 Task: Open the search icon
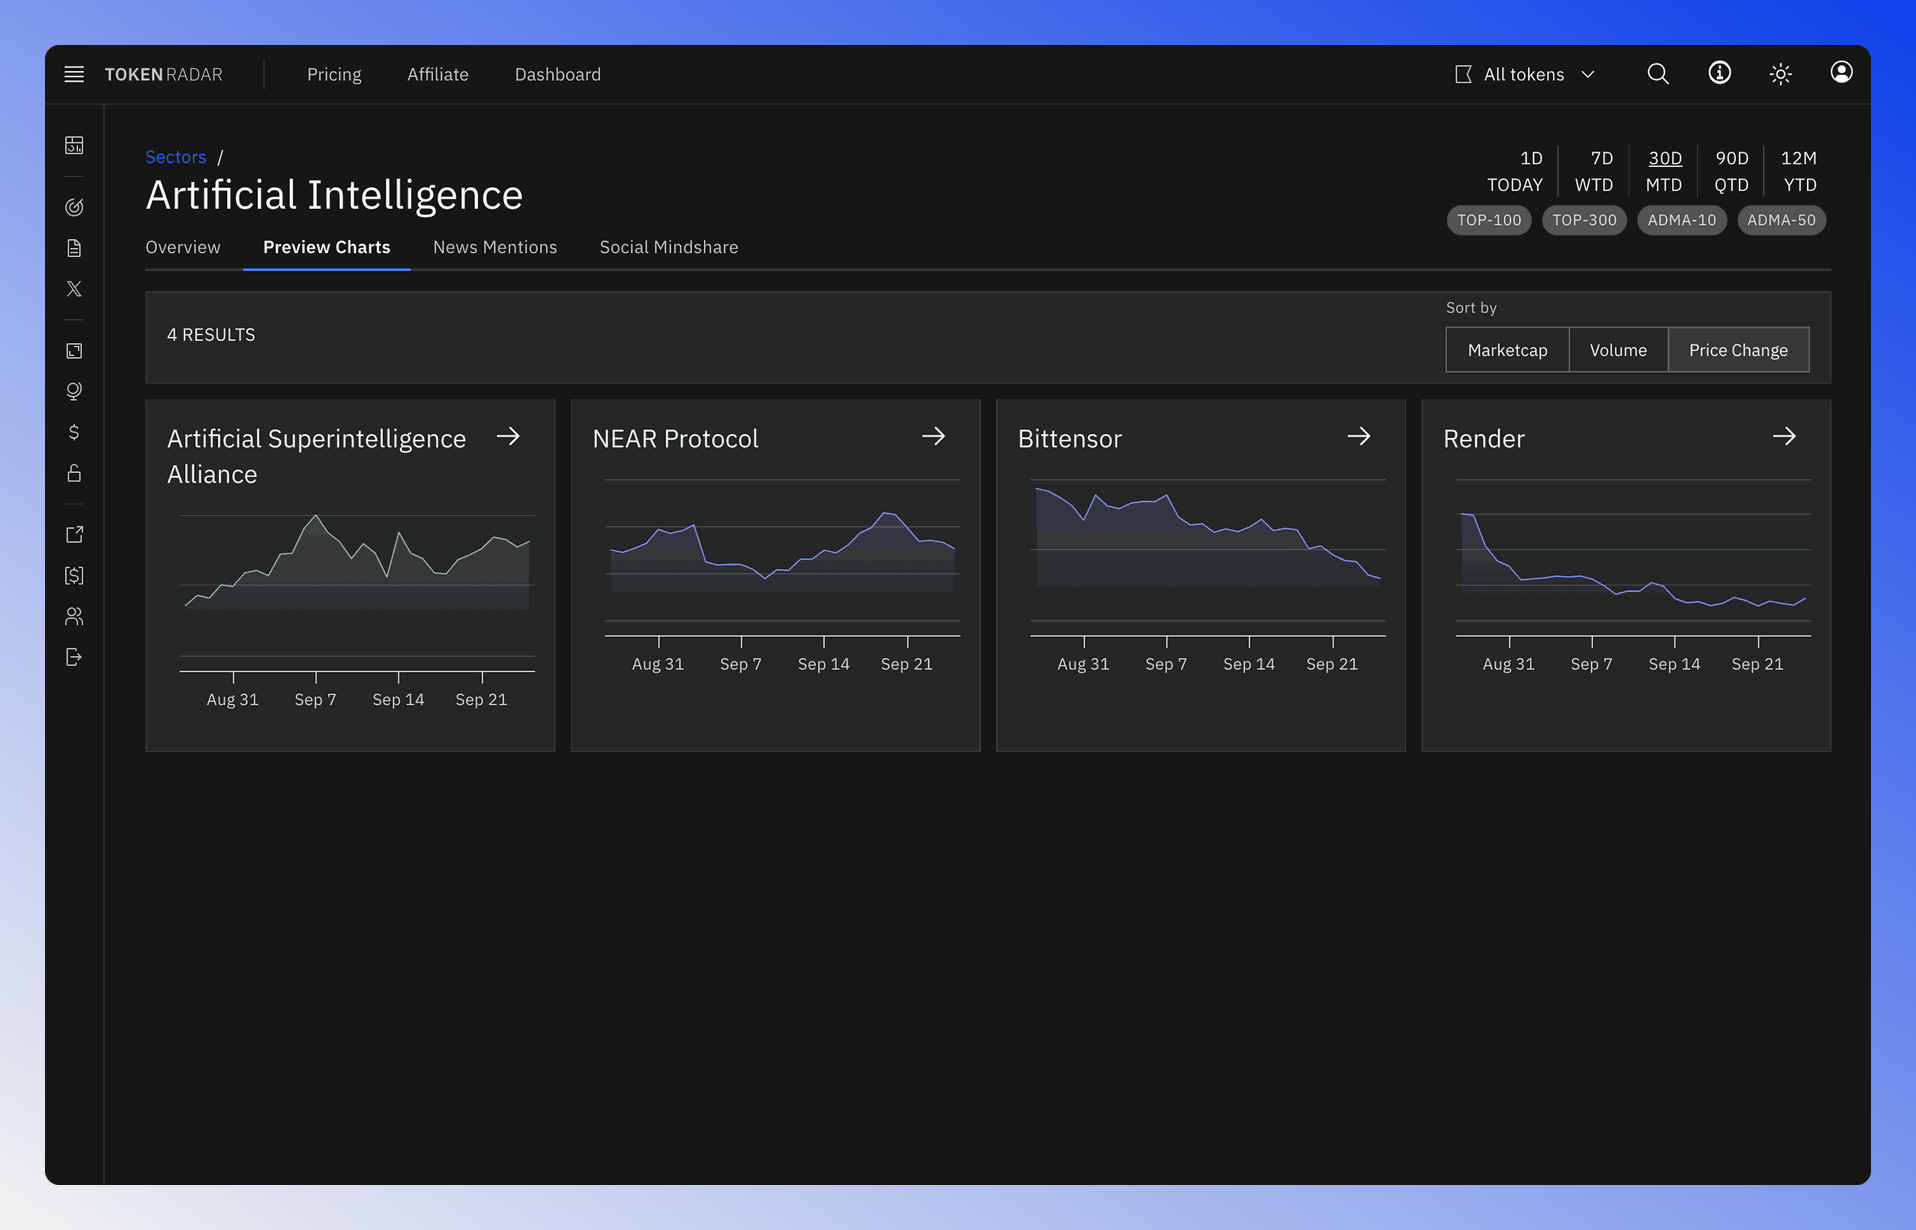[x=1658, y=74]
